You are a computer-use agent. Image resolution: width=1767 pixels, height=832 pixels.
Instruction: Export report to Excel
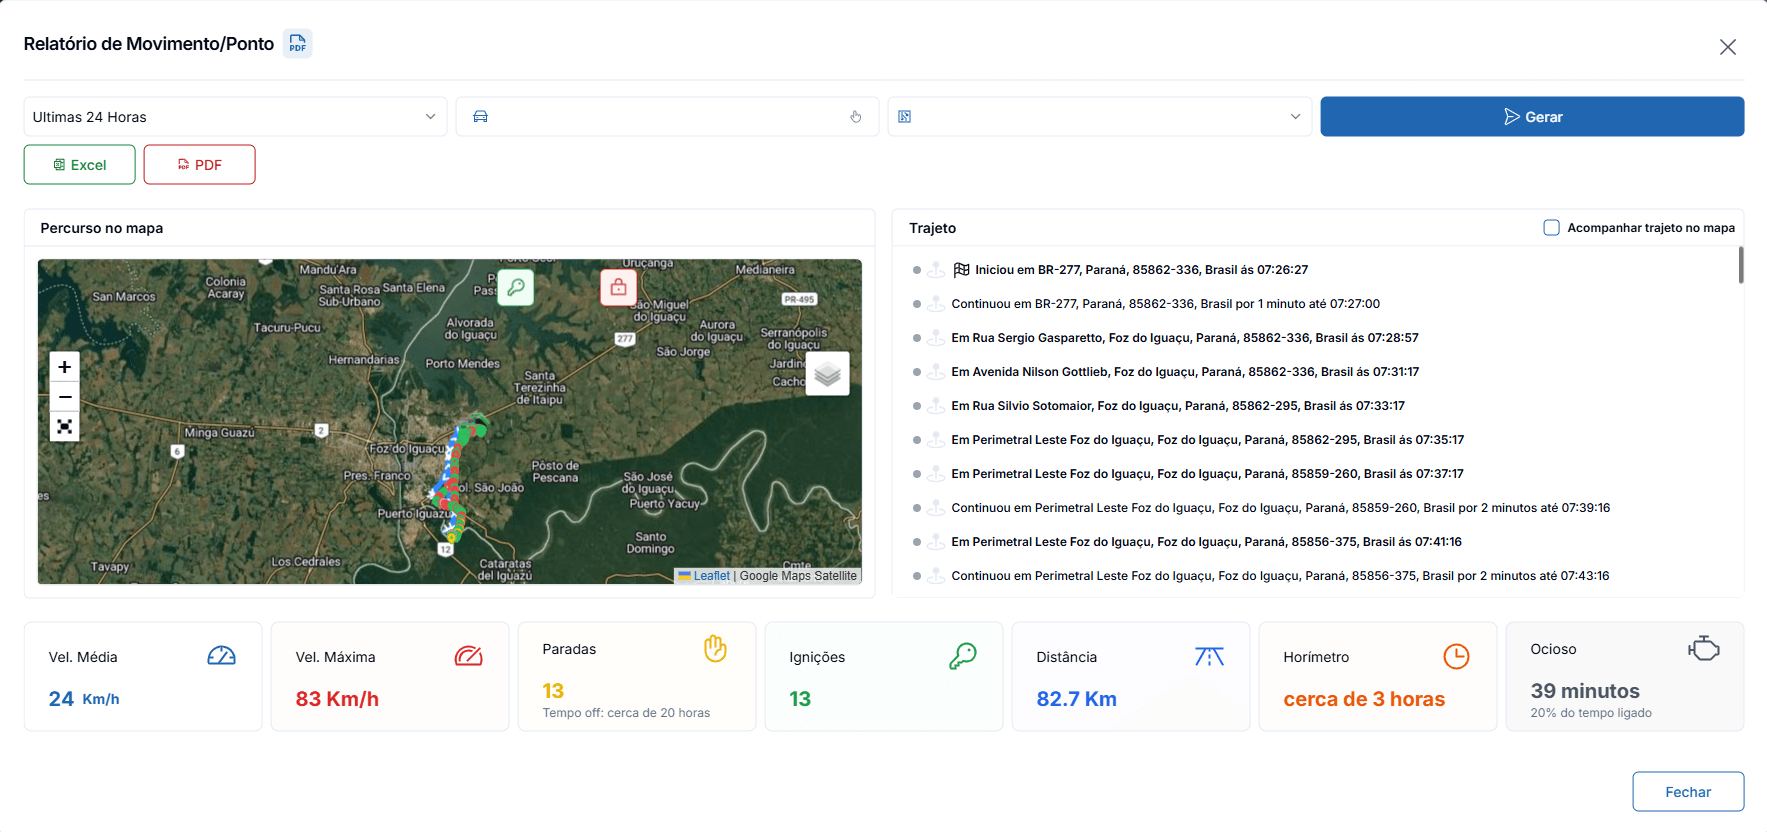80,165
